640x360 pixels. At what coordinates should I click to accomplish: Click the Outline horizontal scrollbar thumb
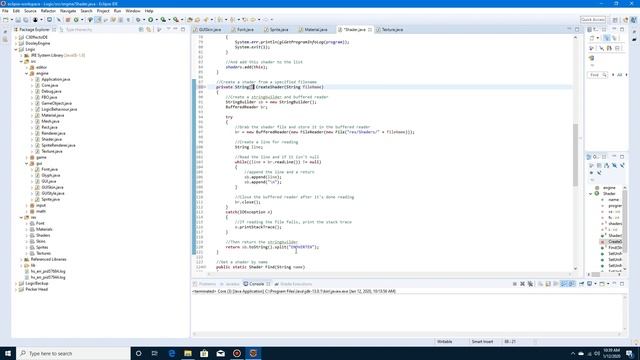[596, 274]
